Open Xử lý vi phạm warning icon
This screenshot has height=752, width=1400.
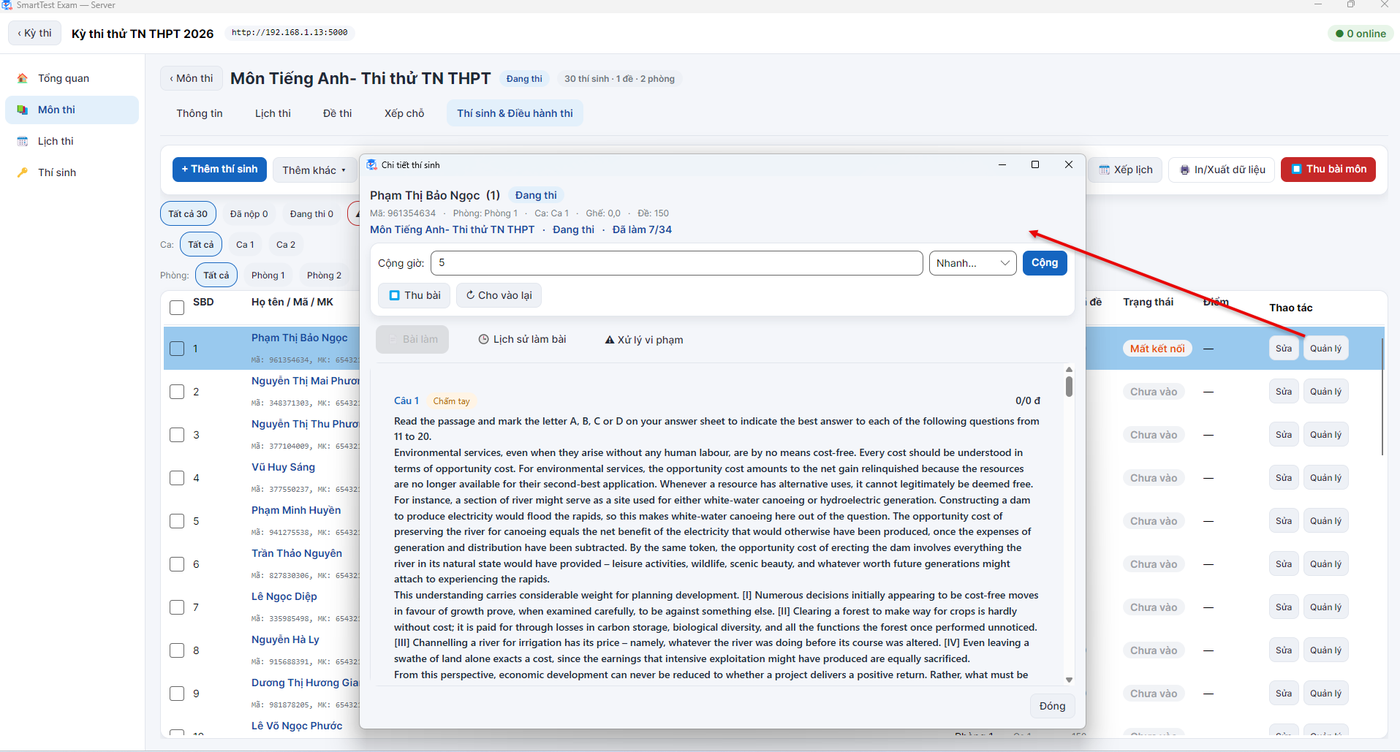(x=609, y=340)
